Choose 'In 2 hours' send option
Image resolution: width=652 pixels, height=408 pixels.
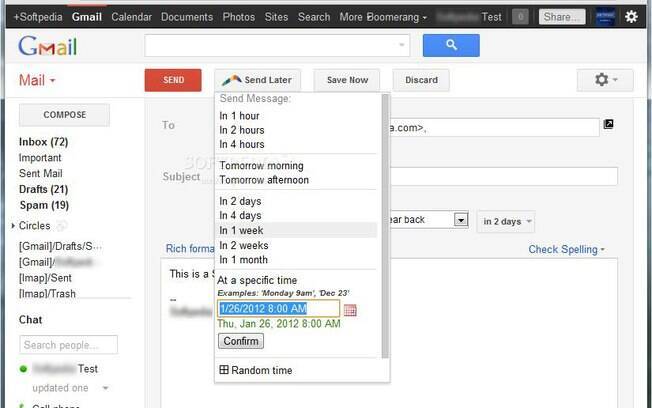pyautogui.click(x=242, y=130)
